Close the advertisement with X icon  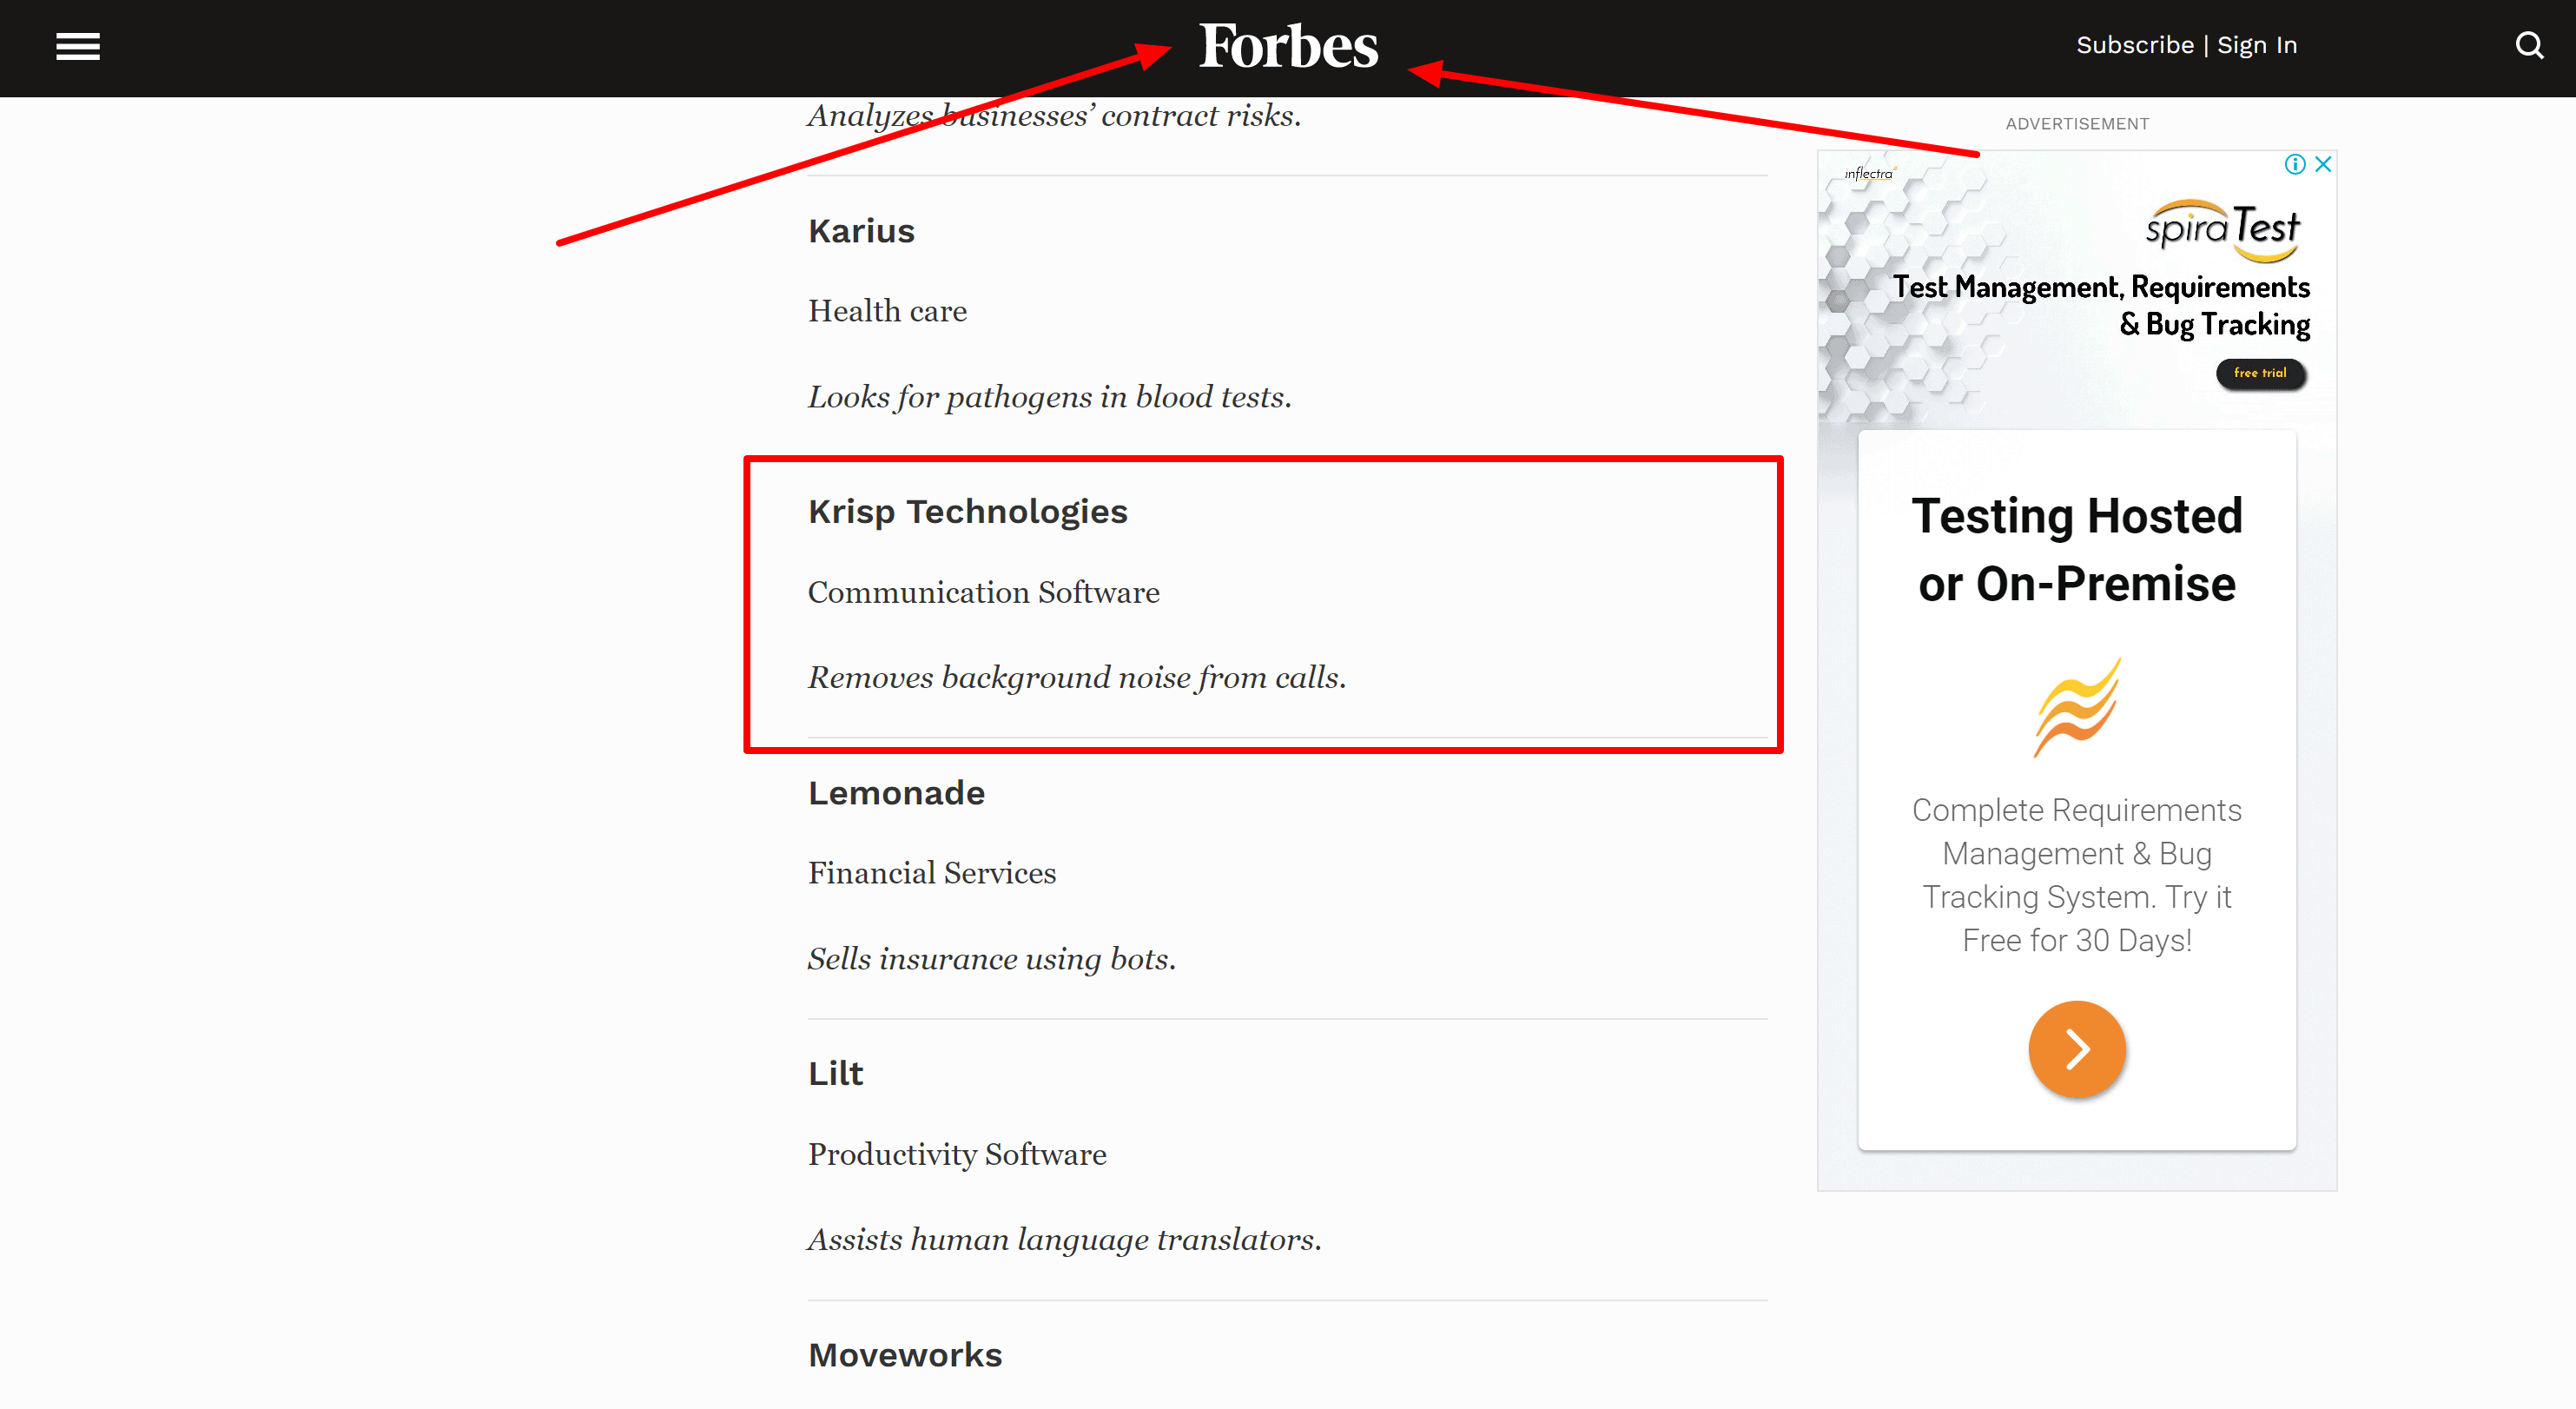pyautogui.click(x=2323, y=164)
